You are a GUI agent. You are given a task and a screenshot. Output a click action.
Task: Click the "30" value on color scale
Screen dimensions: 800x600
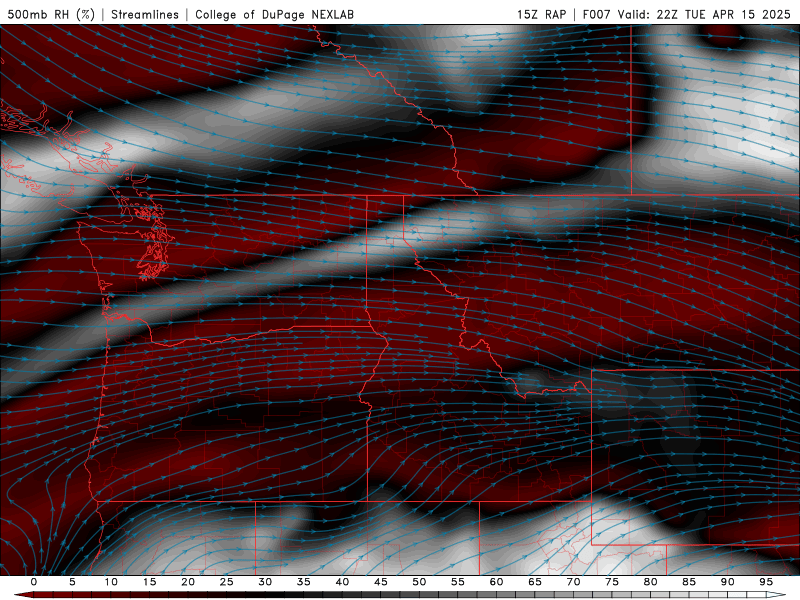tap(265, 582)
